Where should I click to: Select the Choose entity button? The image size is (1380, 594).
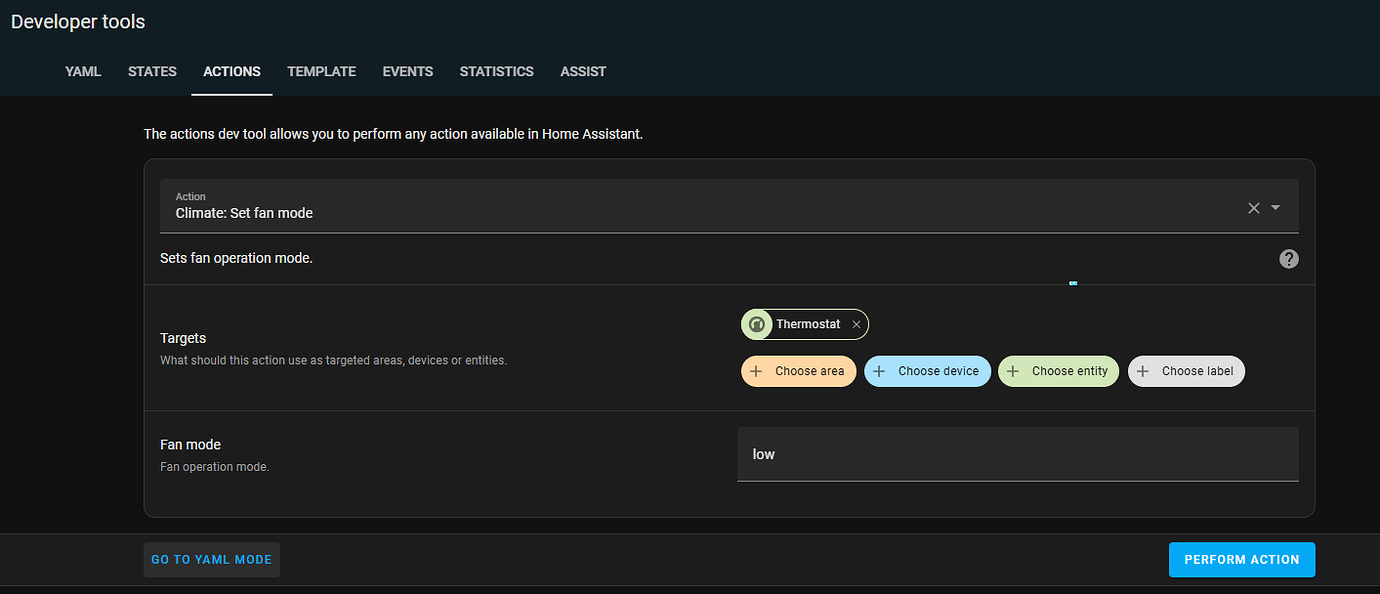[x=1058, y=371]
